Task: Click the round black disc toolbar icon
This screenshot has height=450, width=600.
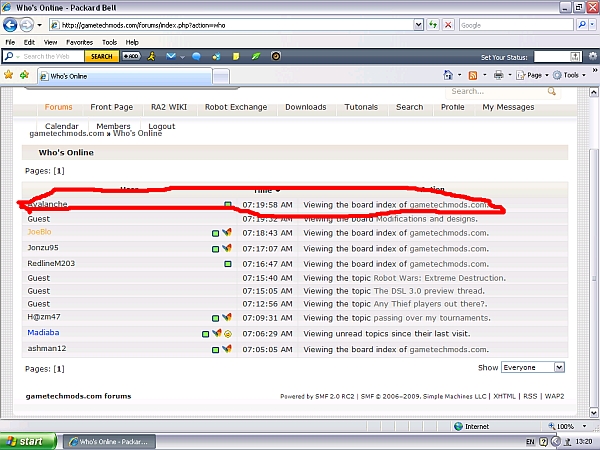Action: click(x=276, y=56)
